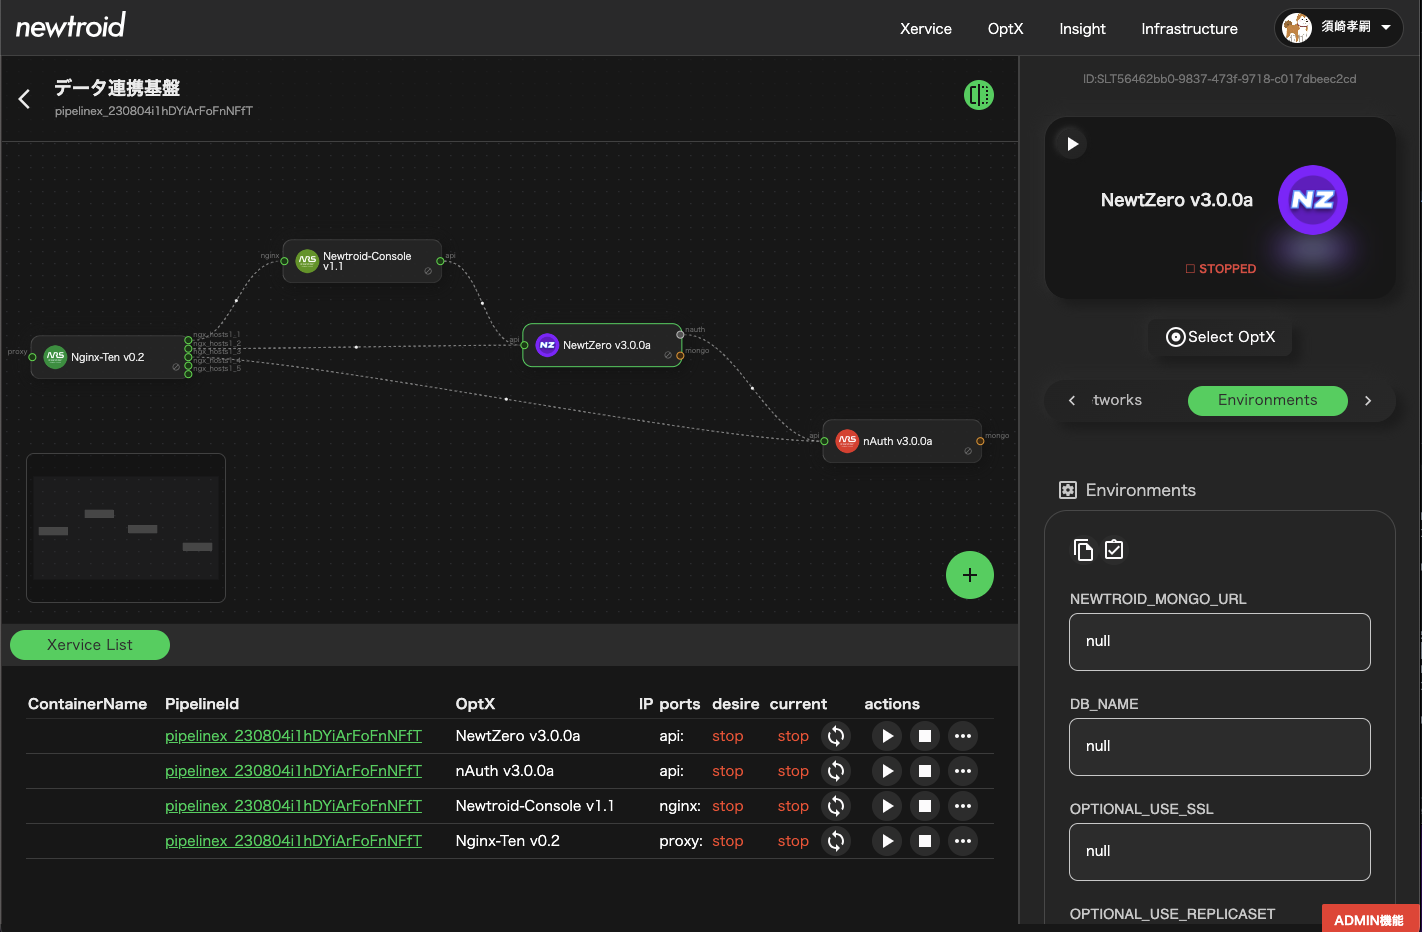The width and height of the screenshot is (1422, 932).
Task: Click the checklist icon in Environments
Action: [x=1114, y=549]
